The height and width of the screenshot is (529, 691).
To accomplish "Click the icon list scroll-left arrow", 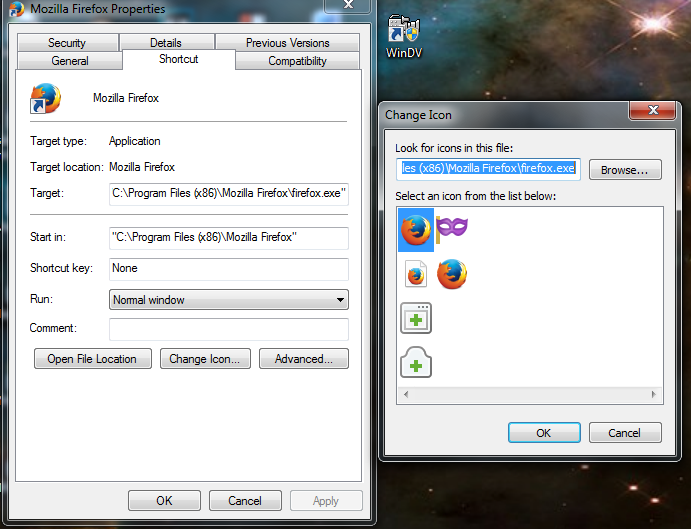I will [x=406, y=394].
